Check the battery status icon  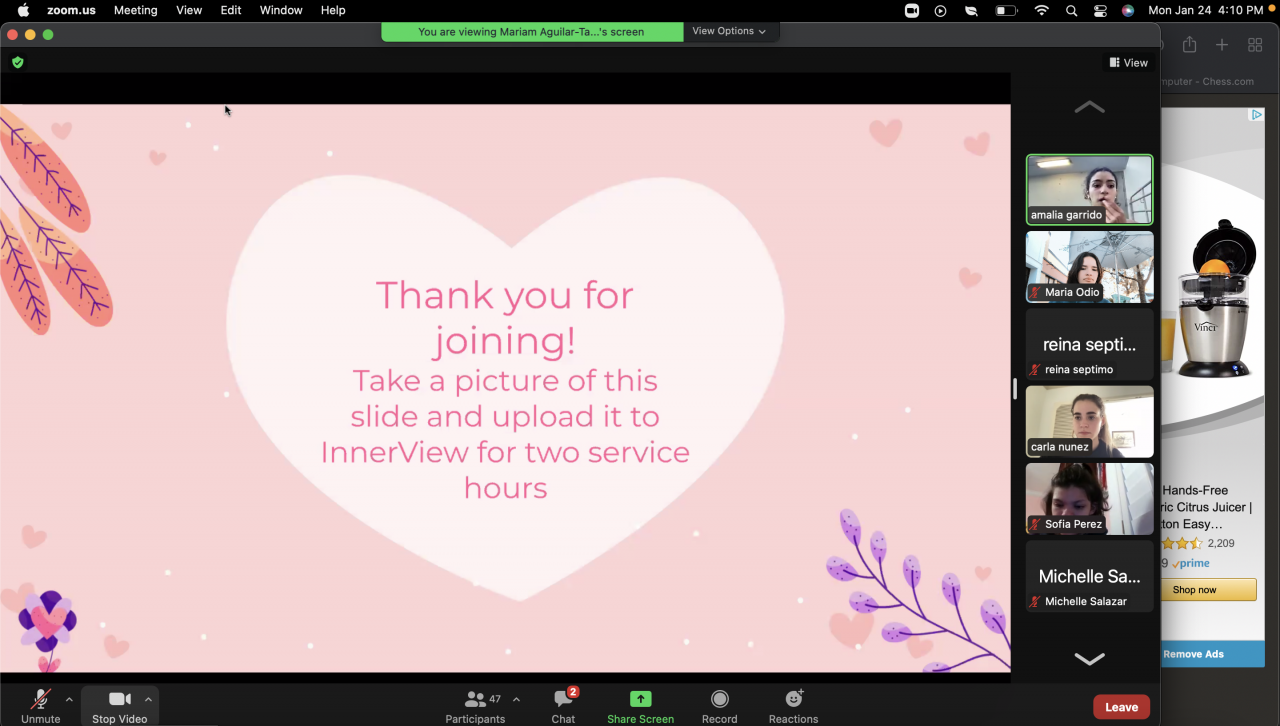pos(1006,10)
